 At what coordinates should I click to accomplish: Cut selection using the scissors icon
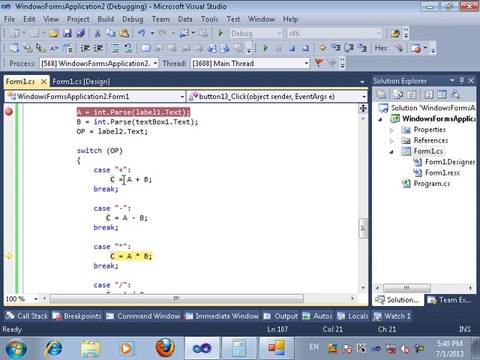(x=97, y=33)
